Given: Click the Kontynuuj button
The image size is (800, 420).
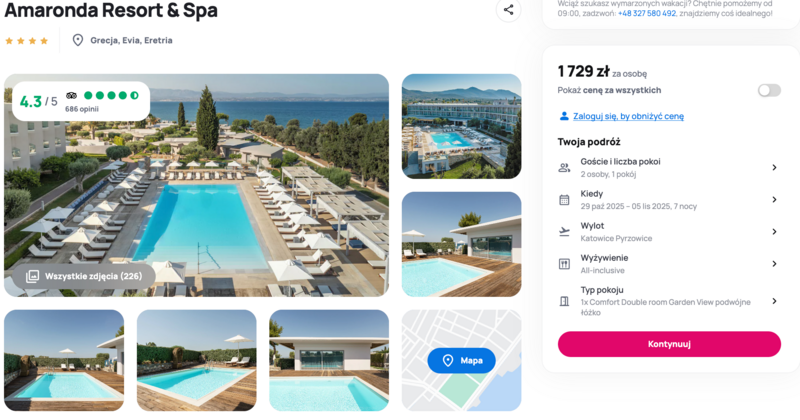Looking at the screenshot, I should click(669, 344).
